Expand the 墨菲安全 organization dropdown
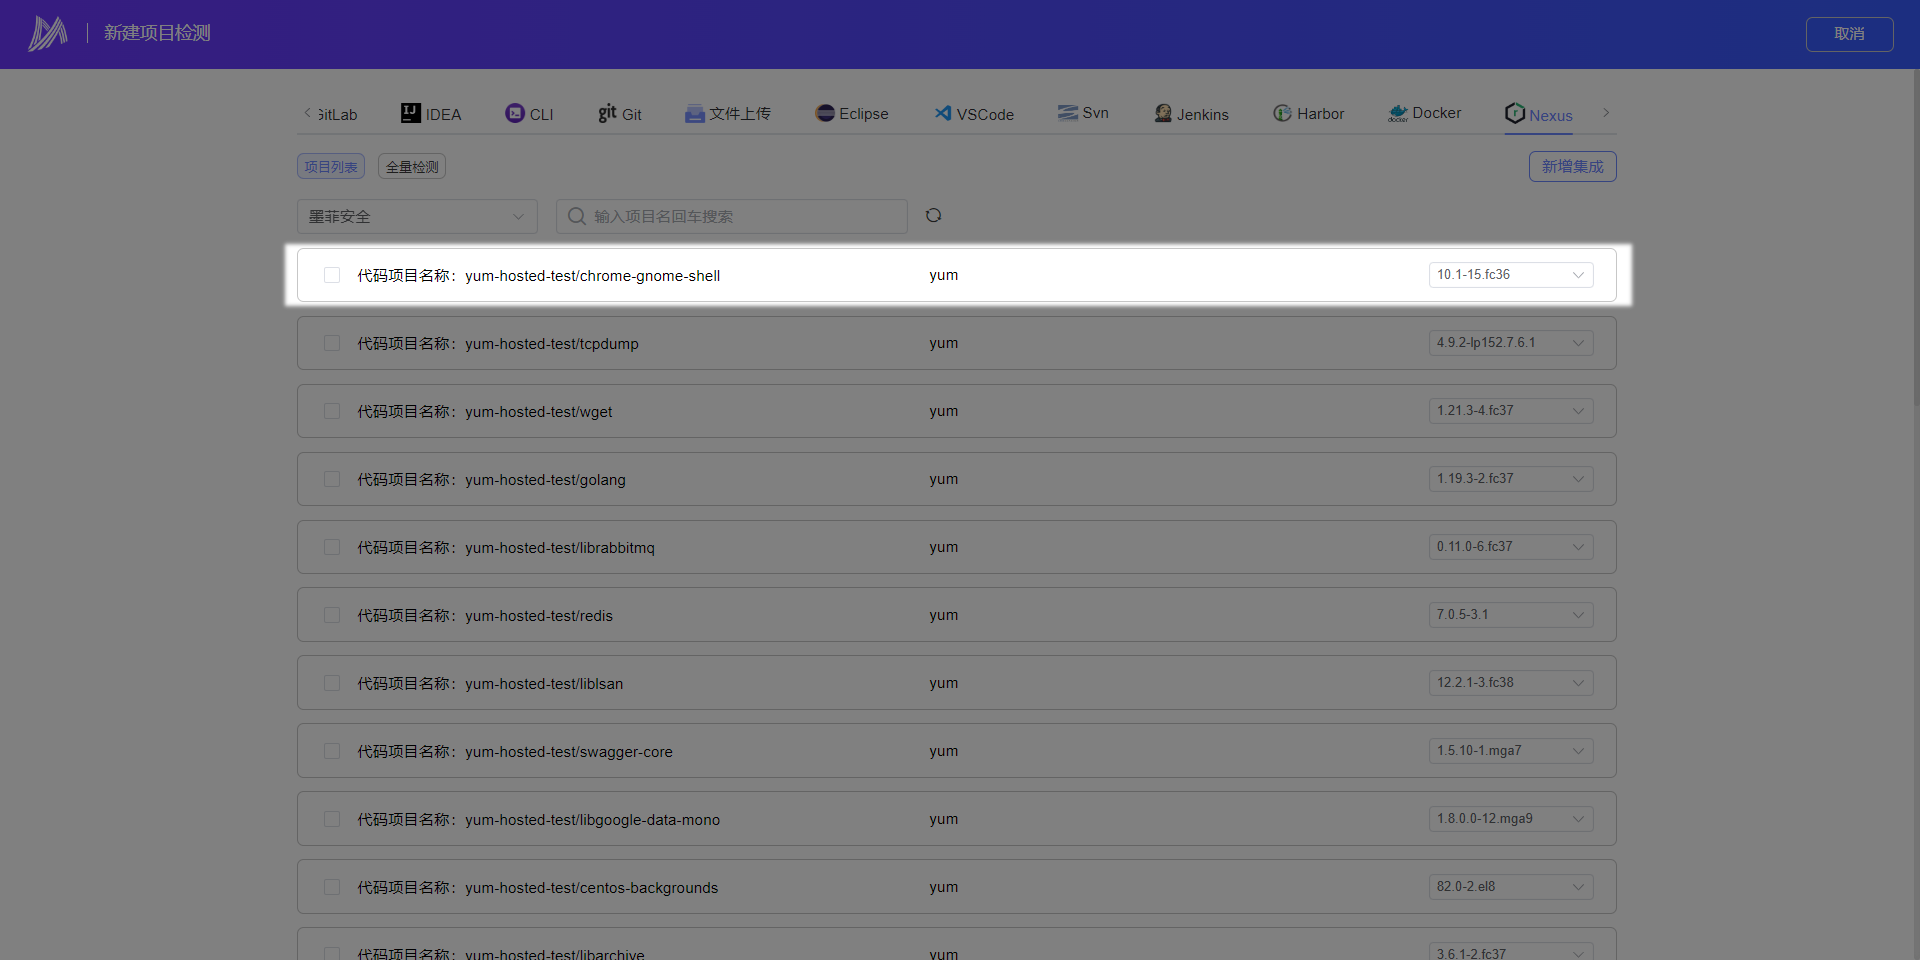Viewport: 1920px width, 960px height. pyautogui.click(x=417, y=216)
